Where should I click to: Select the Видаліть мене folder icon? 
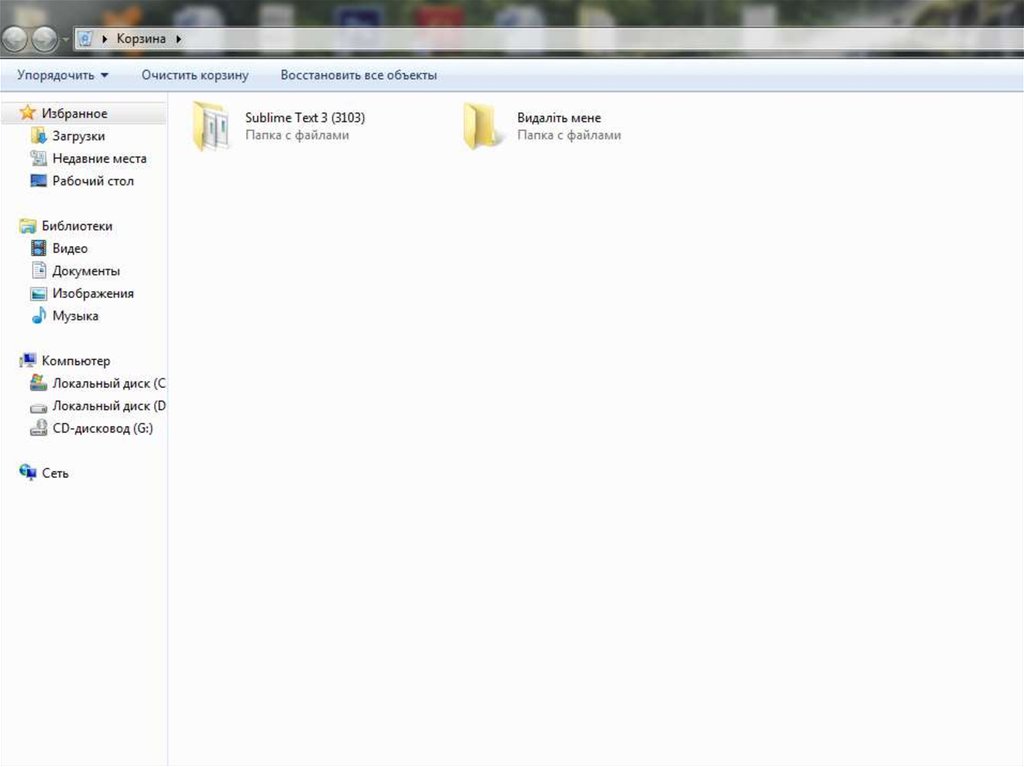coord(483,127)
